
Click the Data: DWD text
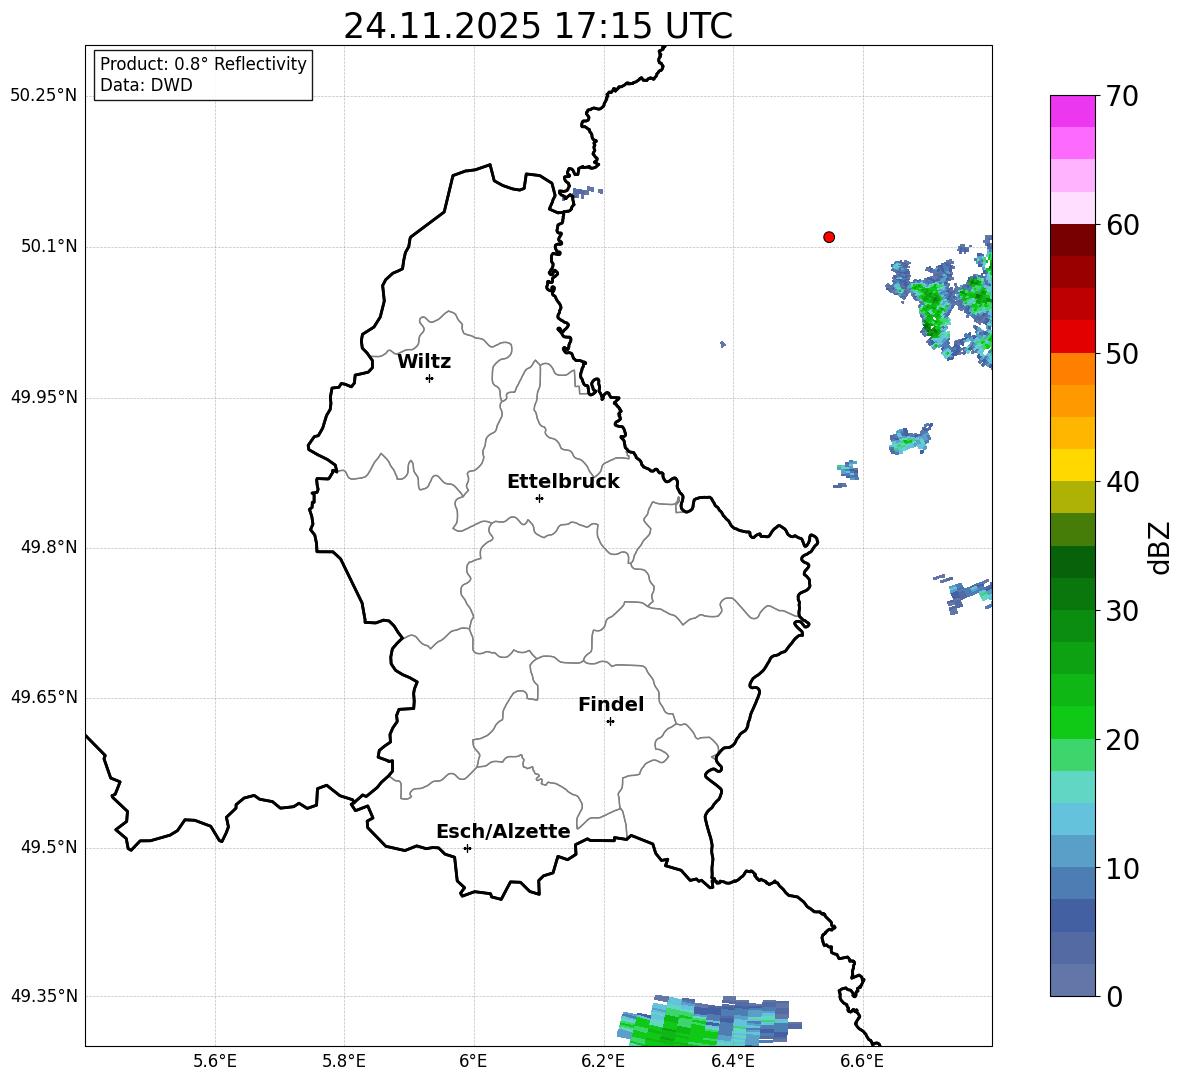(x=146, y=85)
